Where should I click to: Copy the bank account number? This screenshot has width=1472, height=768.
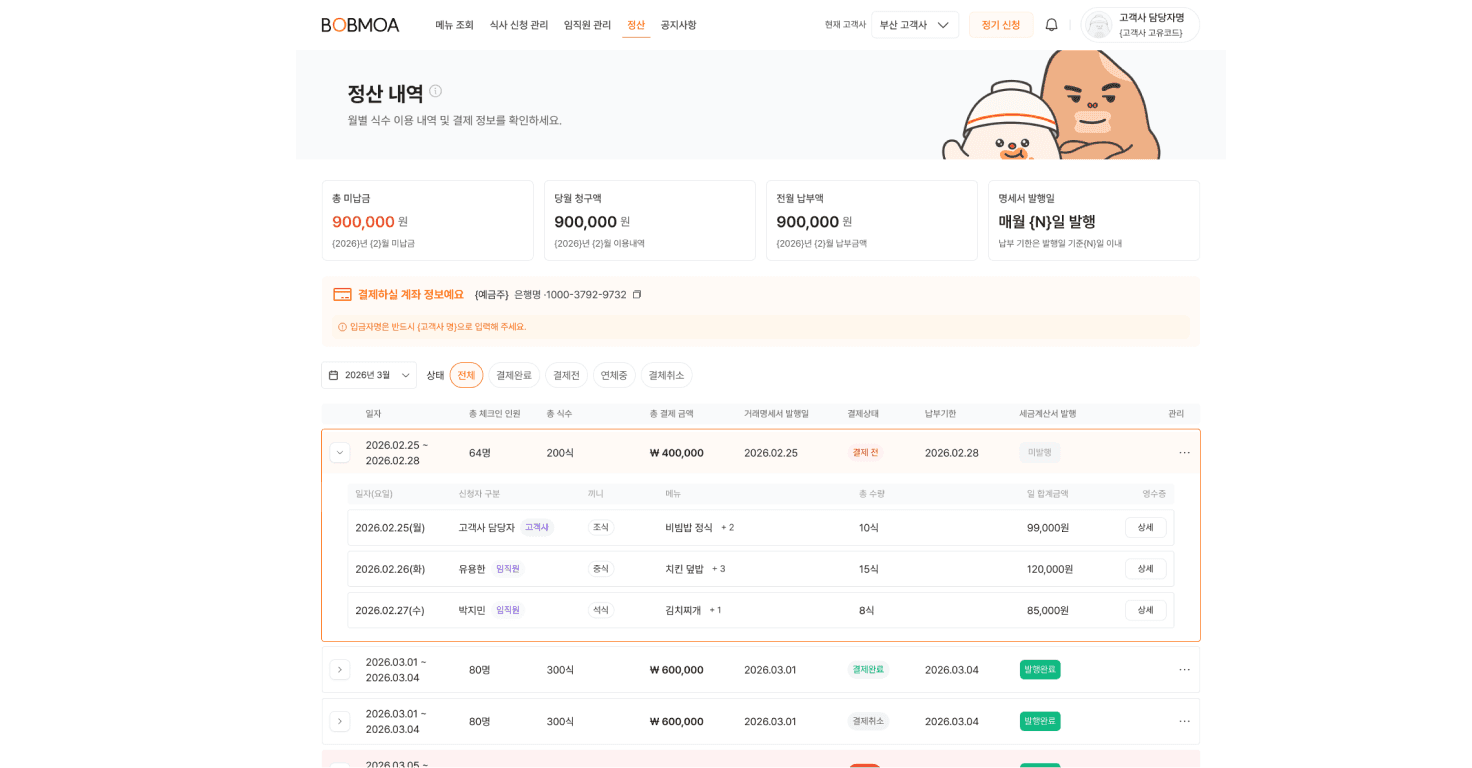point(637,295)
